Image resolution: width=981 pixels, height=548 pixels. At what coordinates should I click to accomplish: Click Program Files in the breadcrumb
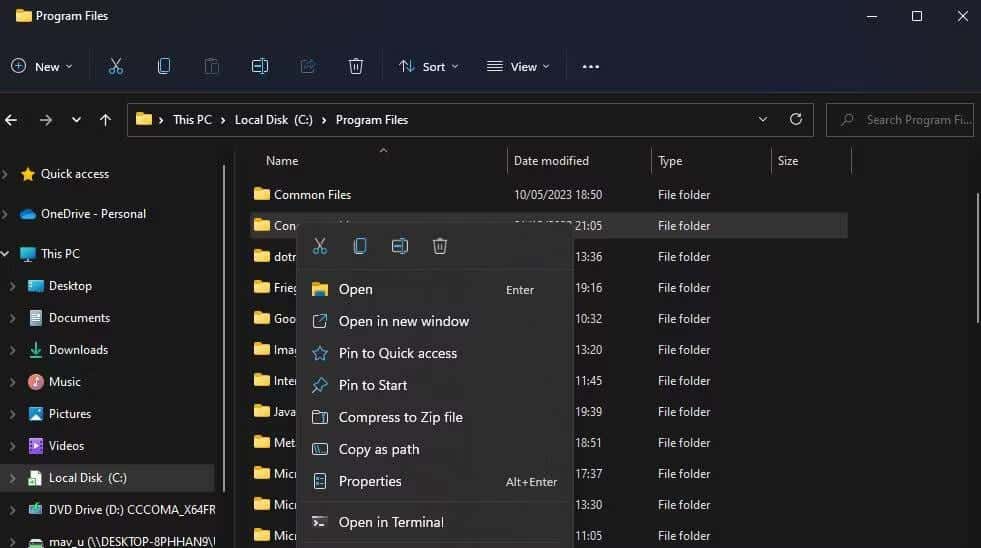[x=372, y=119]
